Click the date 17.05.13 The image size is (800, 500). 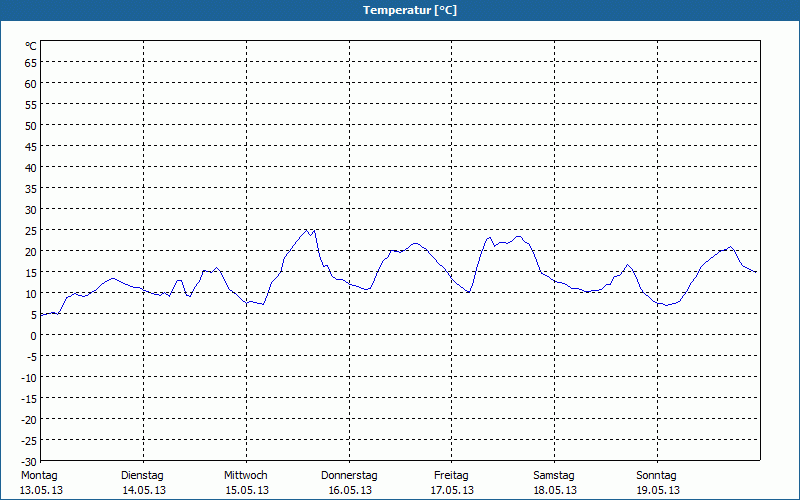click(453, 490)
